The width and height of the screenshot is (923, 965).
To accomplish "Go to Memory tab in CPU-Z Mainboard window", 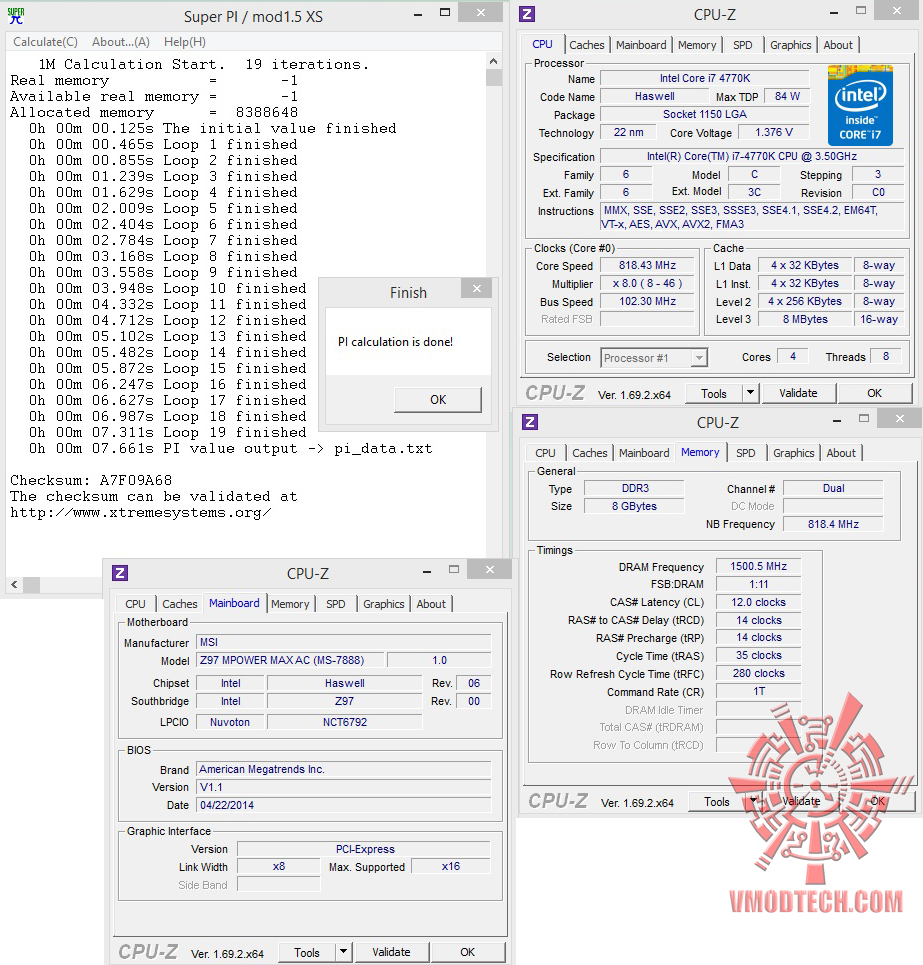I will pyautogui.click(x=290, y=604).
